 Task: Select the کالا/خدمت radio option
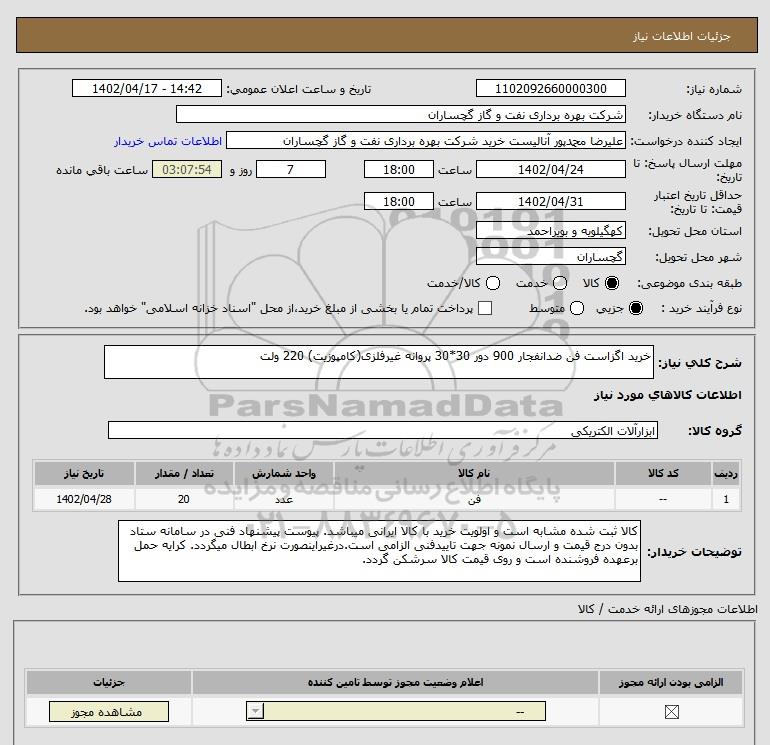coord(493,283)
